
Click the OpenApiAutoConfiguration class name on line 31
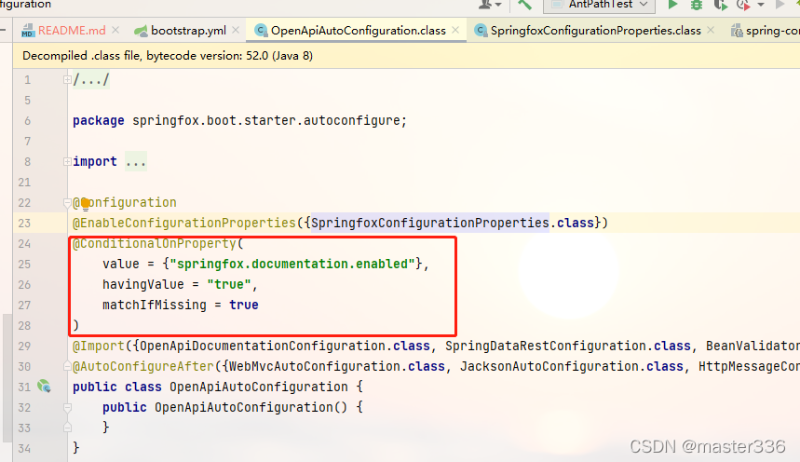[x=259, y=387]
